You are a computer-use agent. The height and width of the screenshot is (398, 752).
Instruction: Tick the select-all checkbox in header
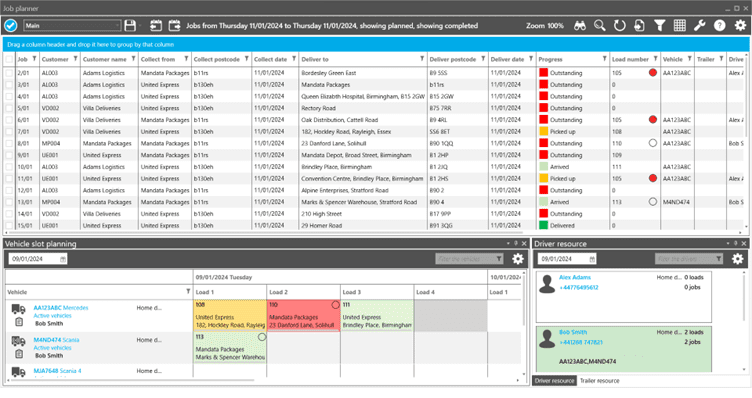pyautogui.click(x=9, y=59)
